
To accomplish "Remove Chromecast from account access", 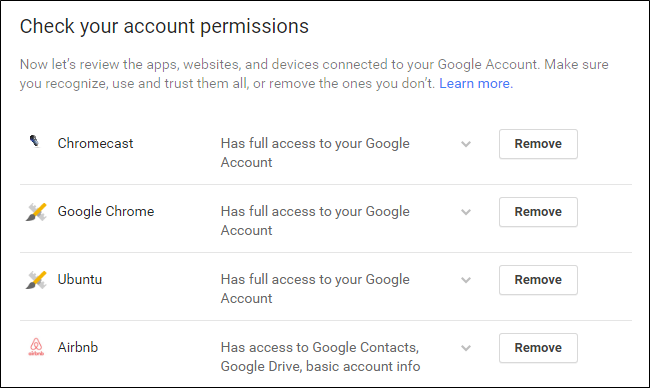I will point(538,144).
